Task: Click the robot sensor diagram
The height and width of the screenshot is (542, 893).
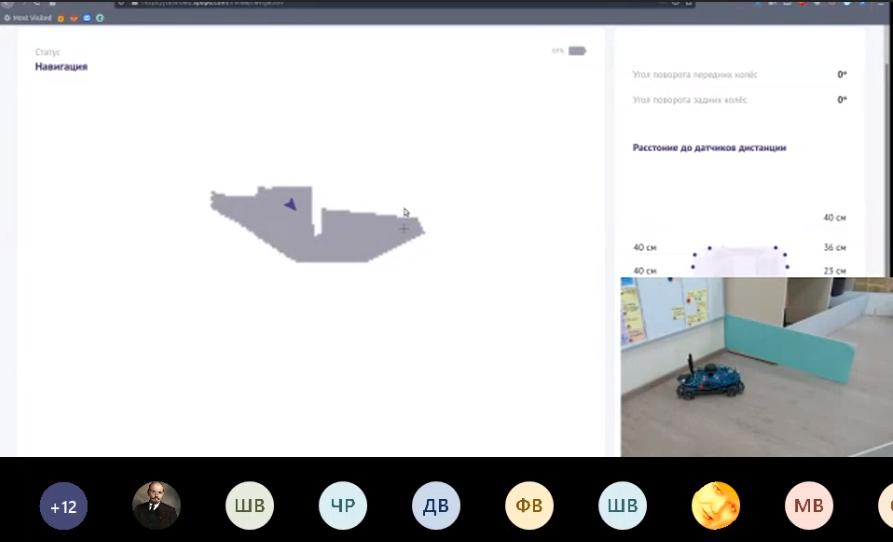Action: pyautogui.click(x=740, y=261)
